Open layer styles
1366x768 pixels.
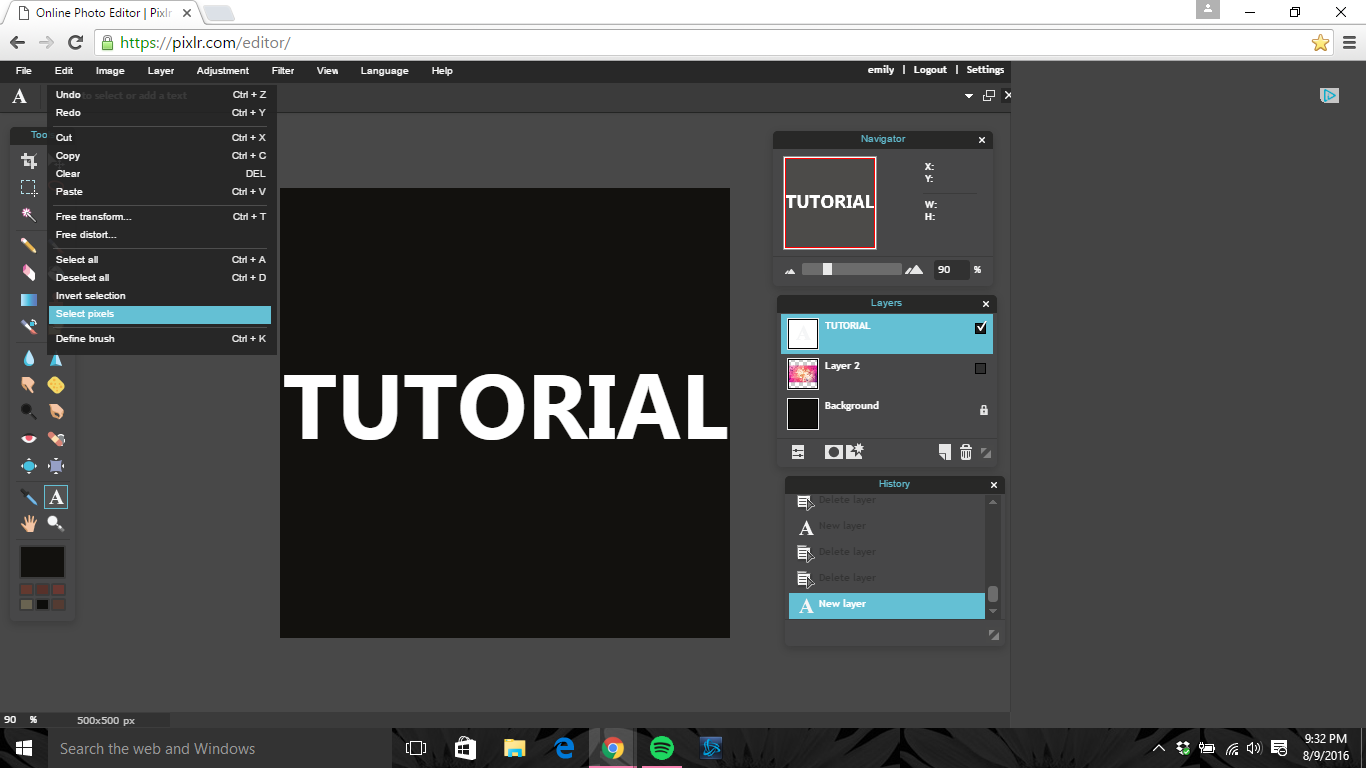coord(854,452)
